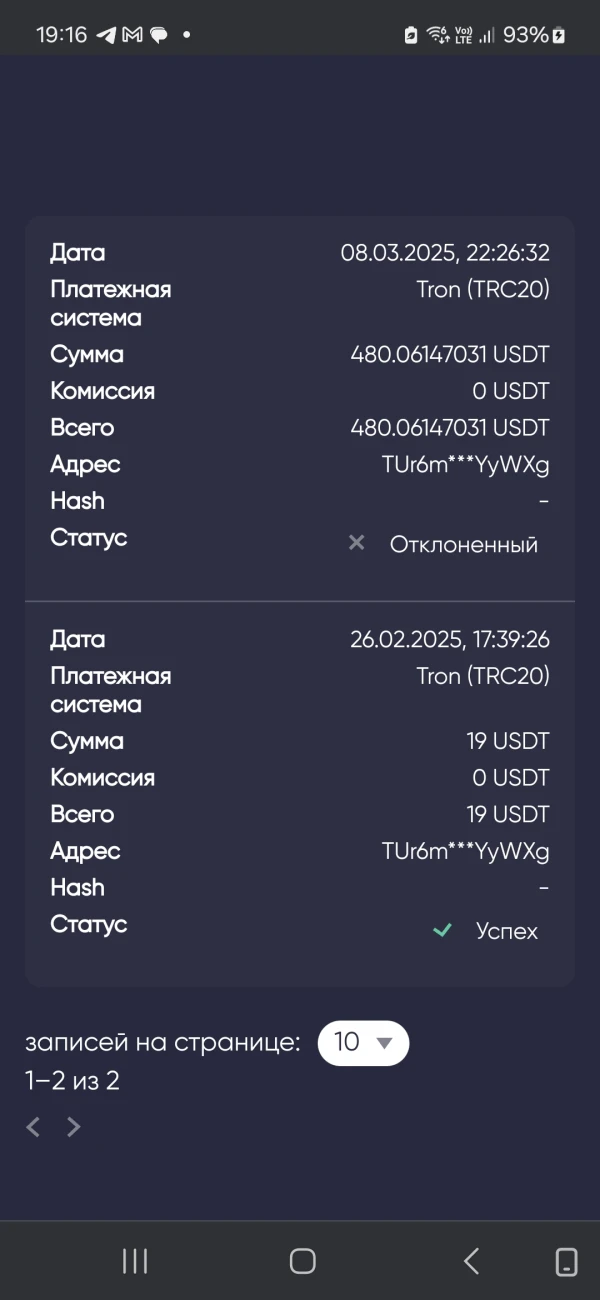Tap the Gmail notification icon
The image size is (600, 1300).
point(132,35)
